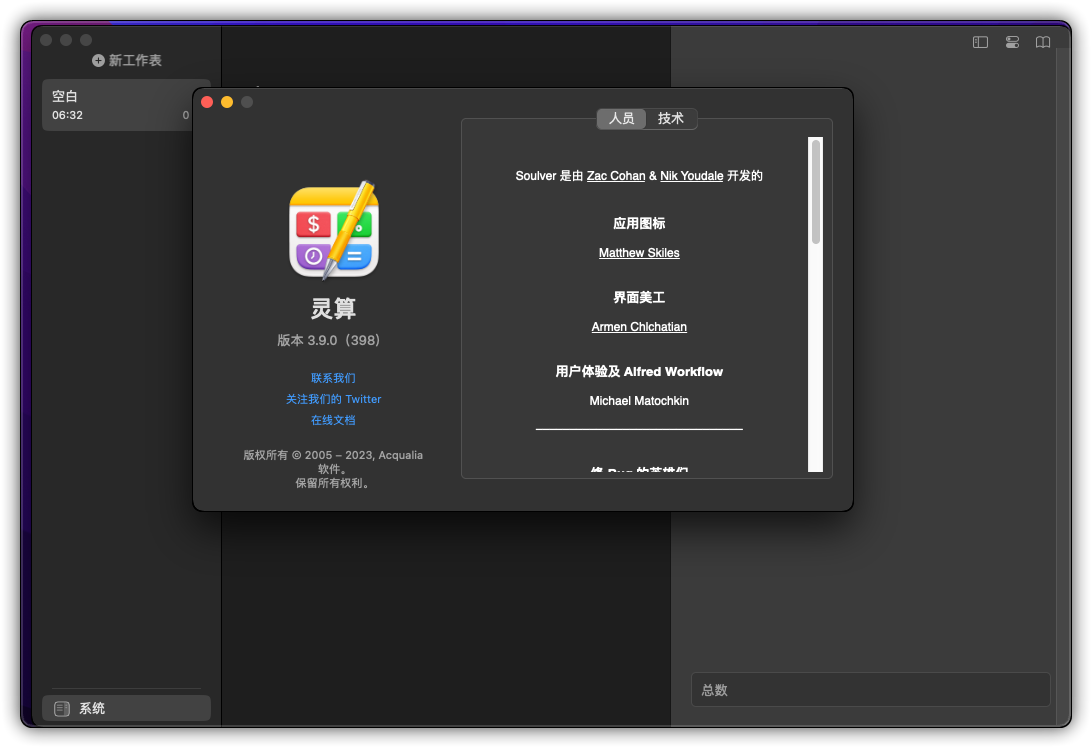This screenshot has height=748, width=1092.
Task: Open the 在线文档 link
Action: 333,420
